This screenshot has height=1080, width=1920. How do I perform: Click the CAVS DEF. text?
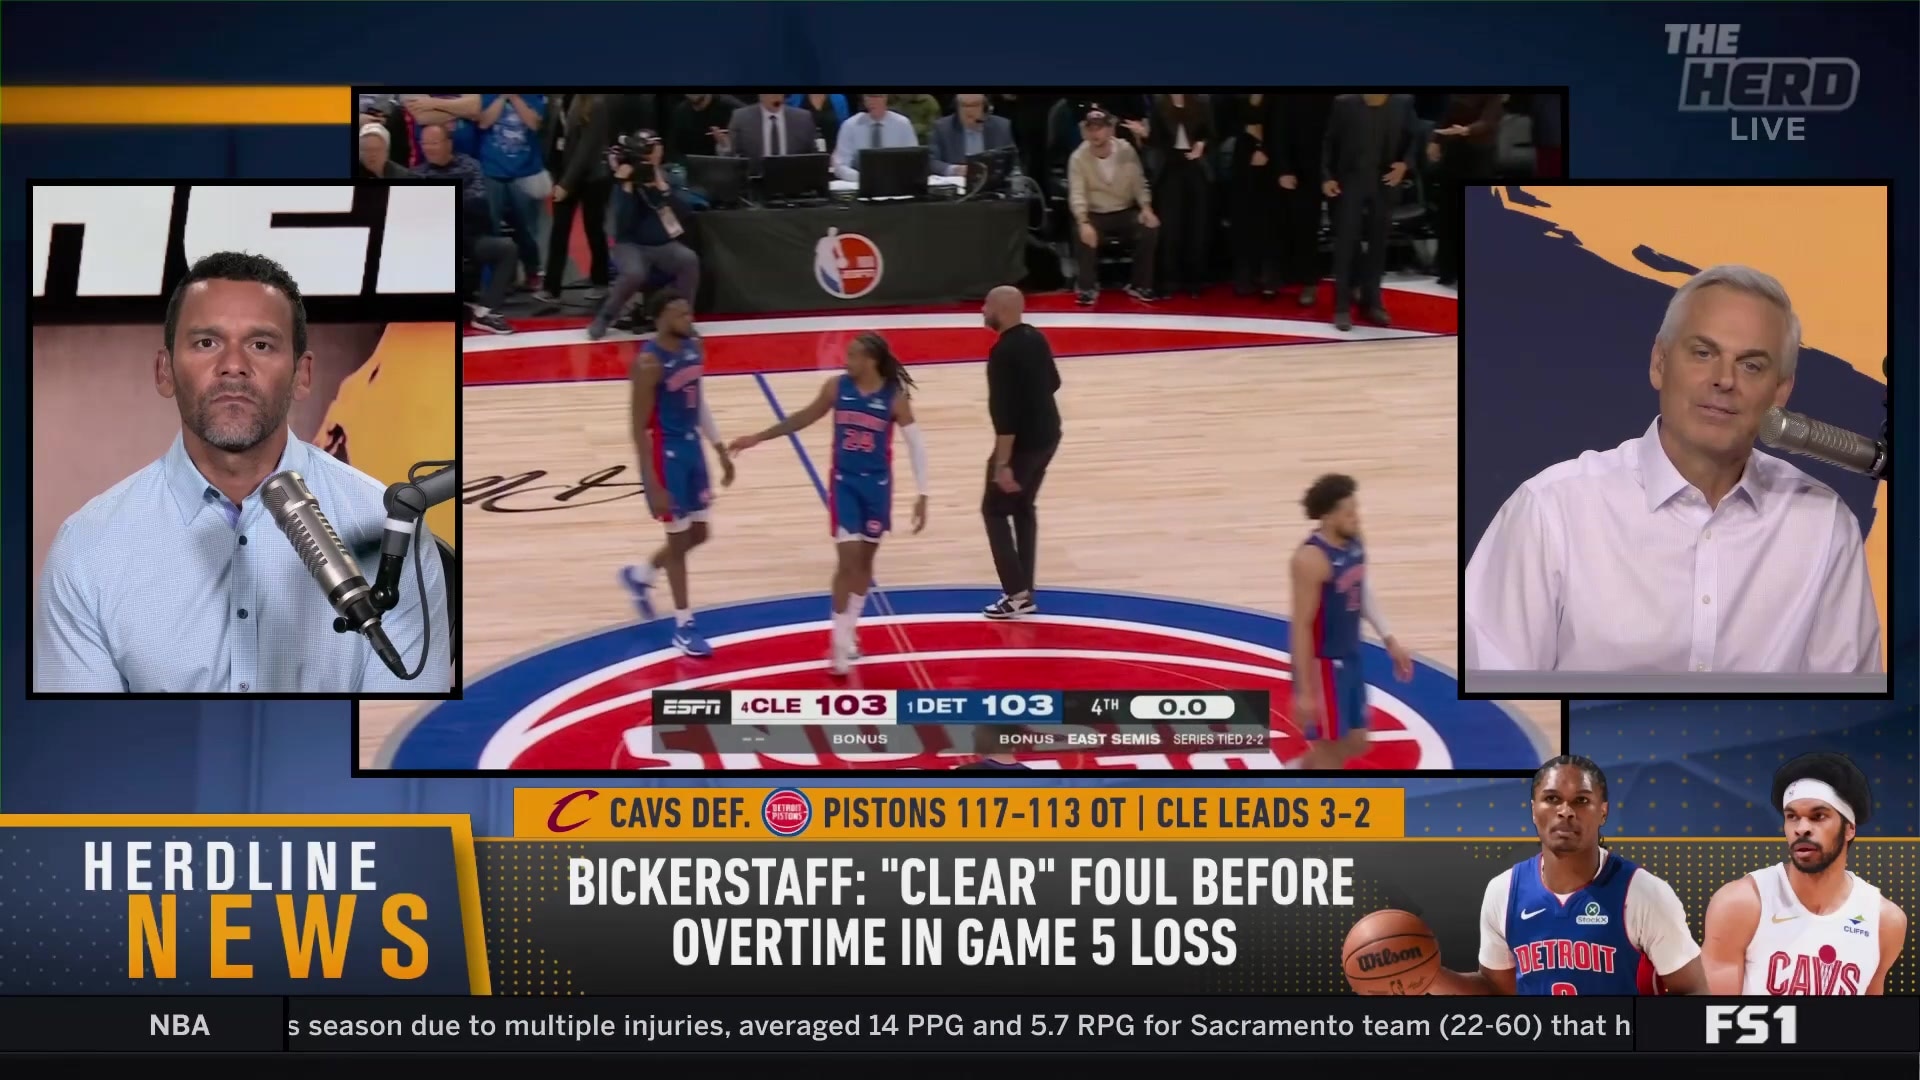(x=680, y=814)
